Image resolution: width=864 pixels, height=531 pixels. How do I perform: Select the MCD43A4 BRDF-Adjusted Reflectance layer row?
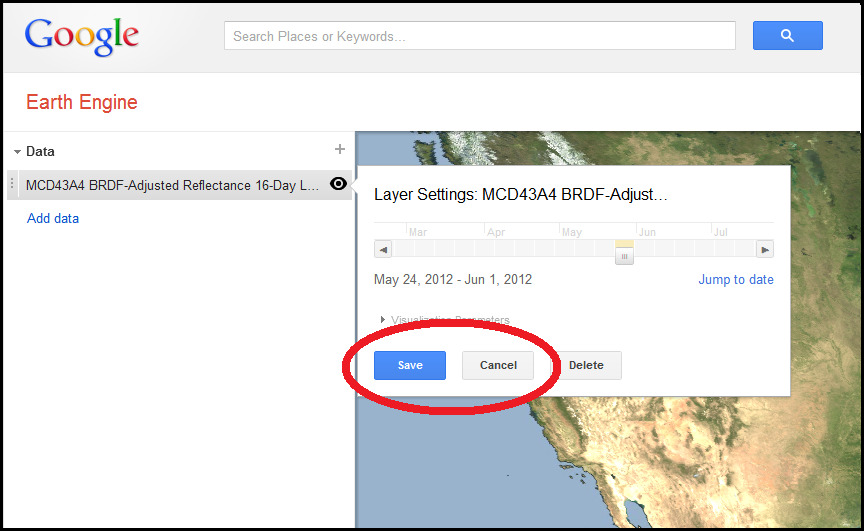179,185
